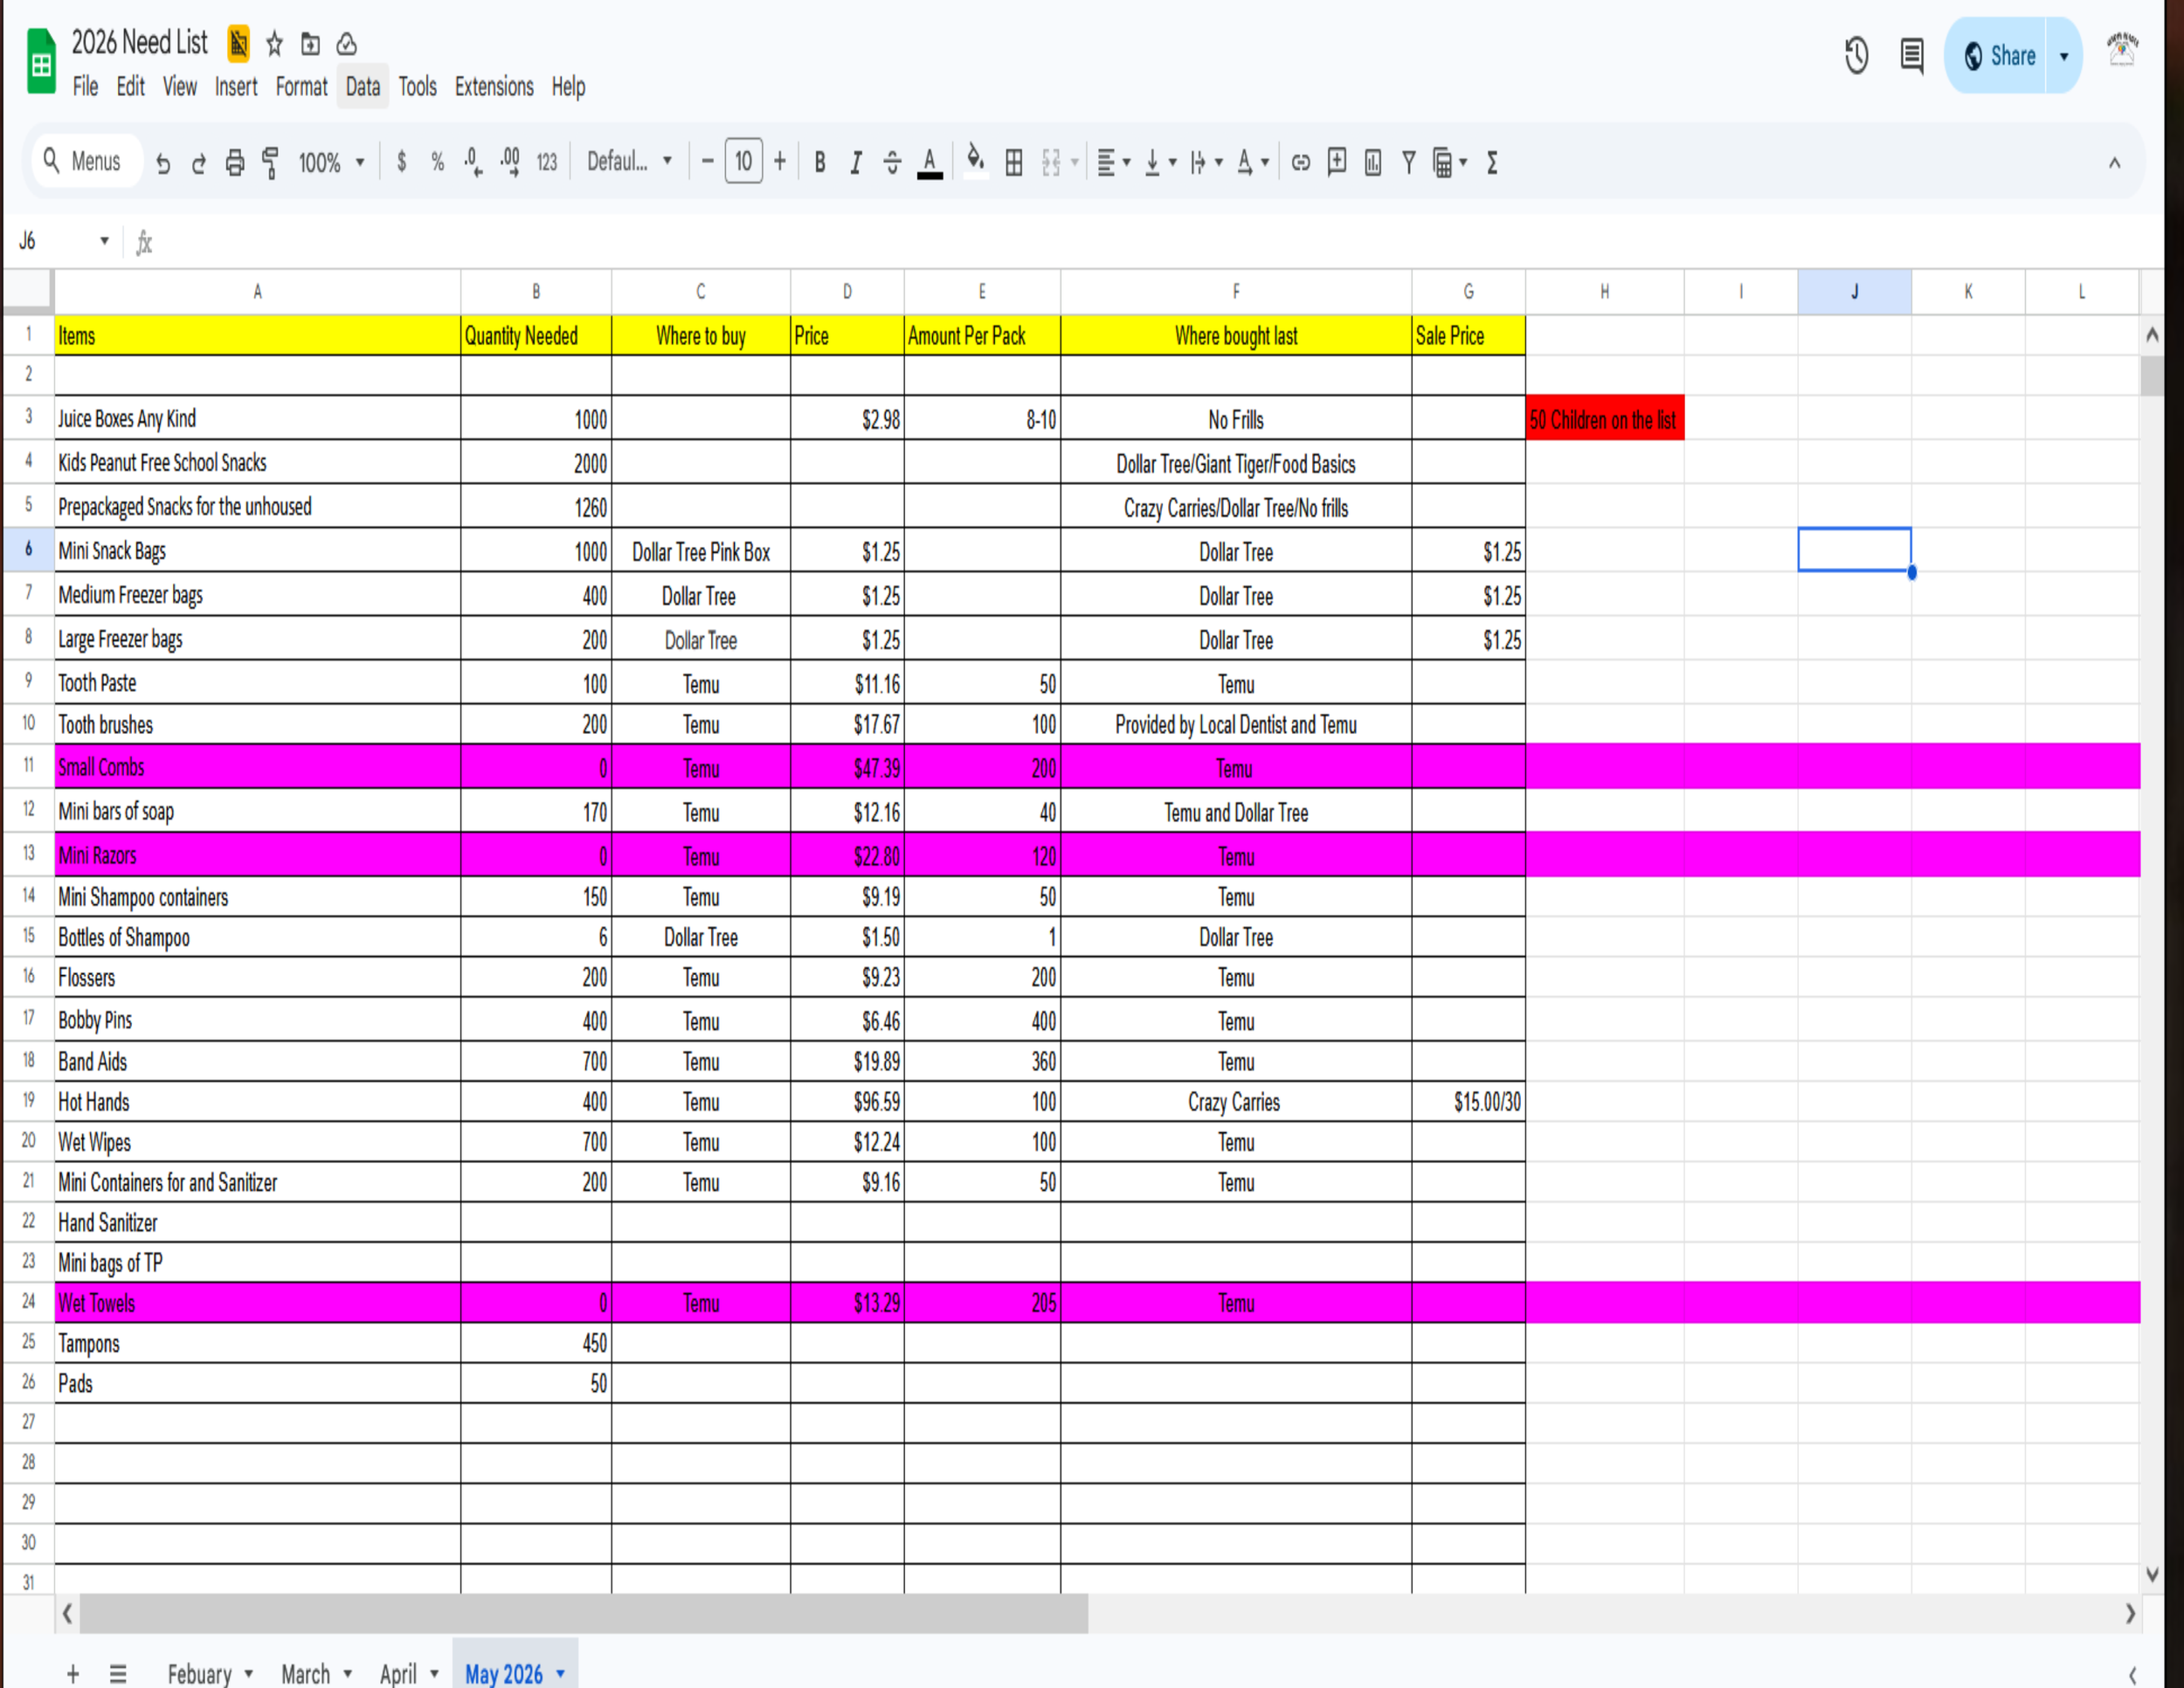Image resolution: width=2184 pixels, height=1688 pixels.
Task: Print the spreadsheet
Action: click(235, 163)
